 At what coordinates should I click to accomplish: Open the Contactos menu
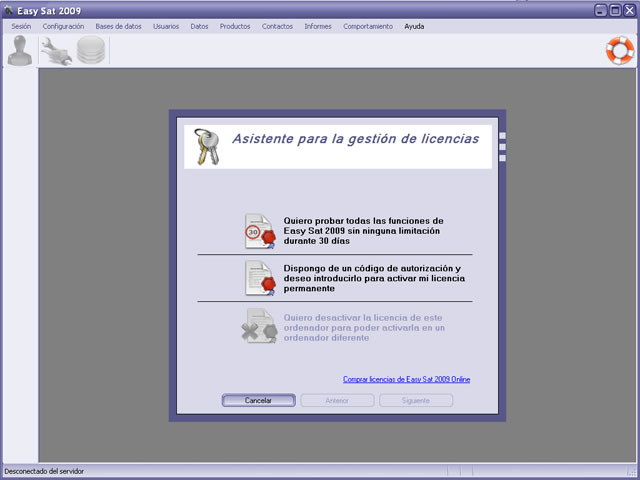277,26
